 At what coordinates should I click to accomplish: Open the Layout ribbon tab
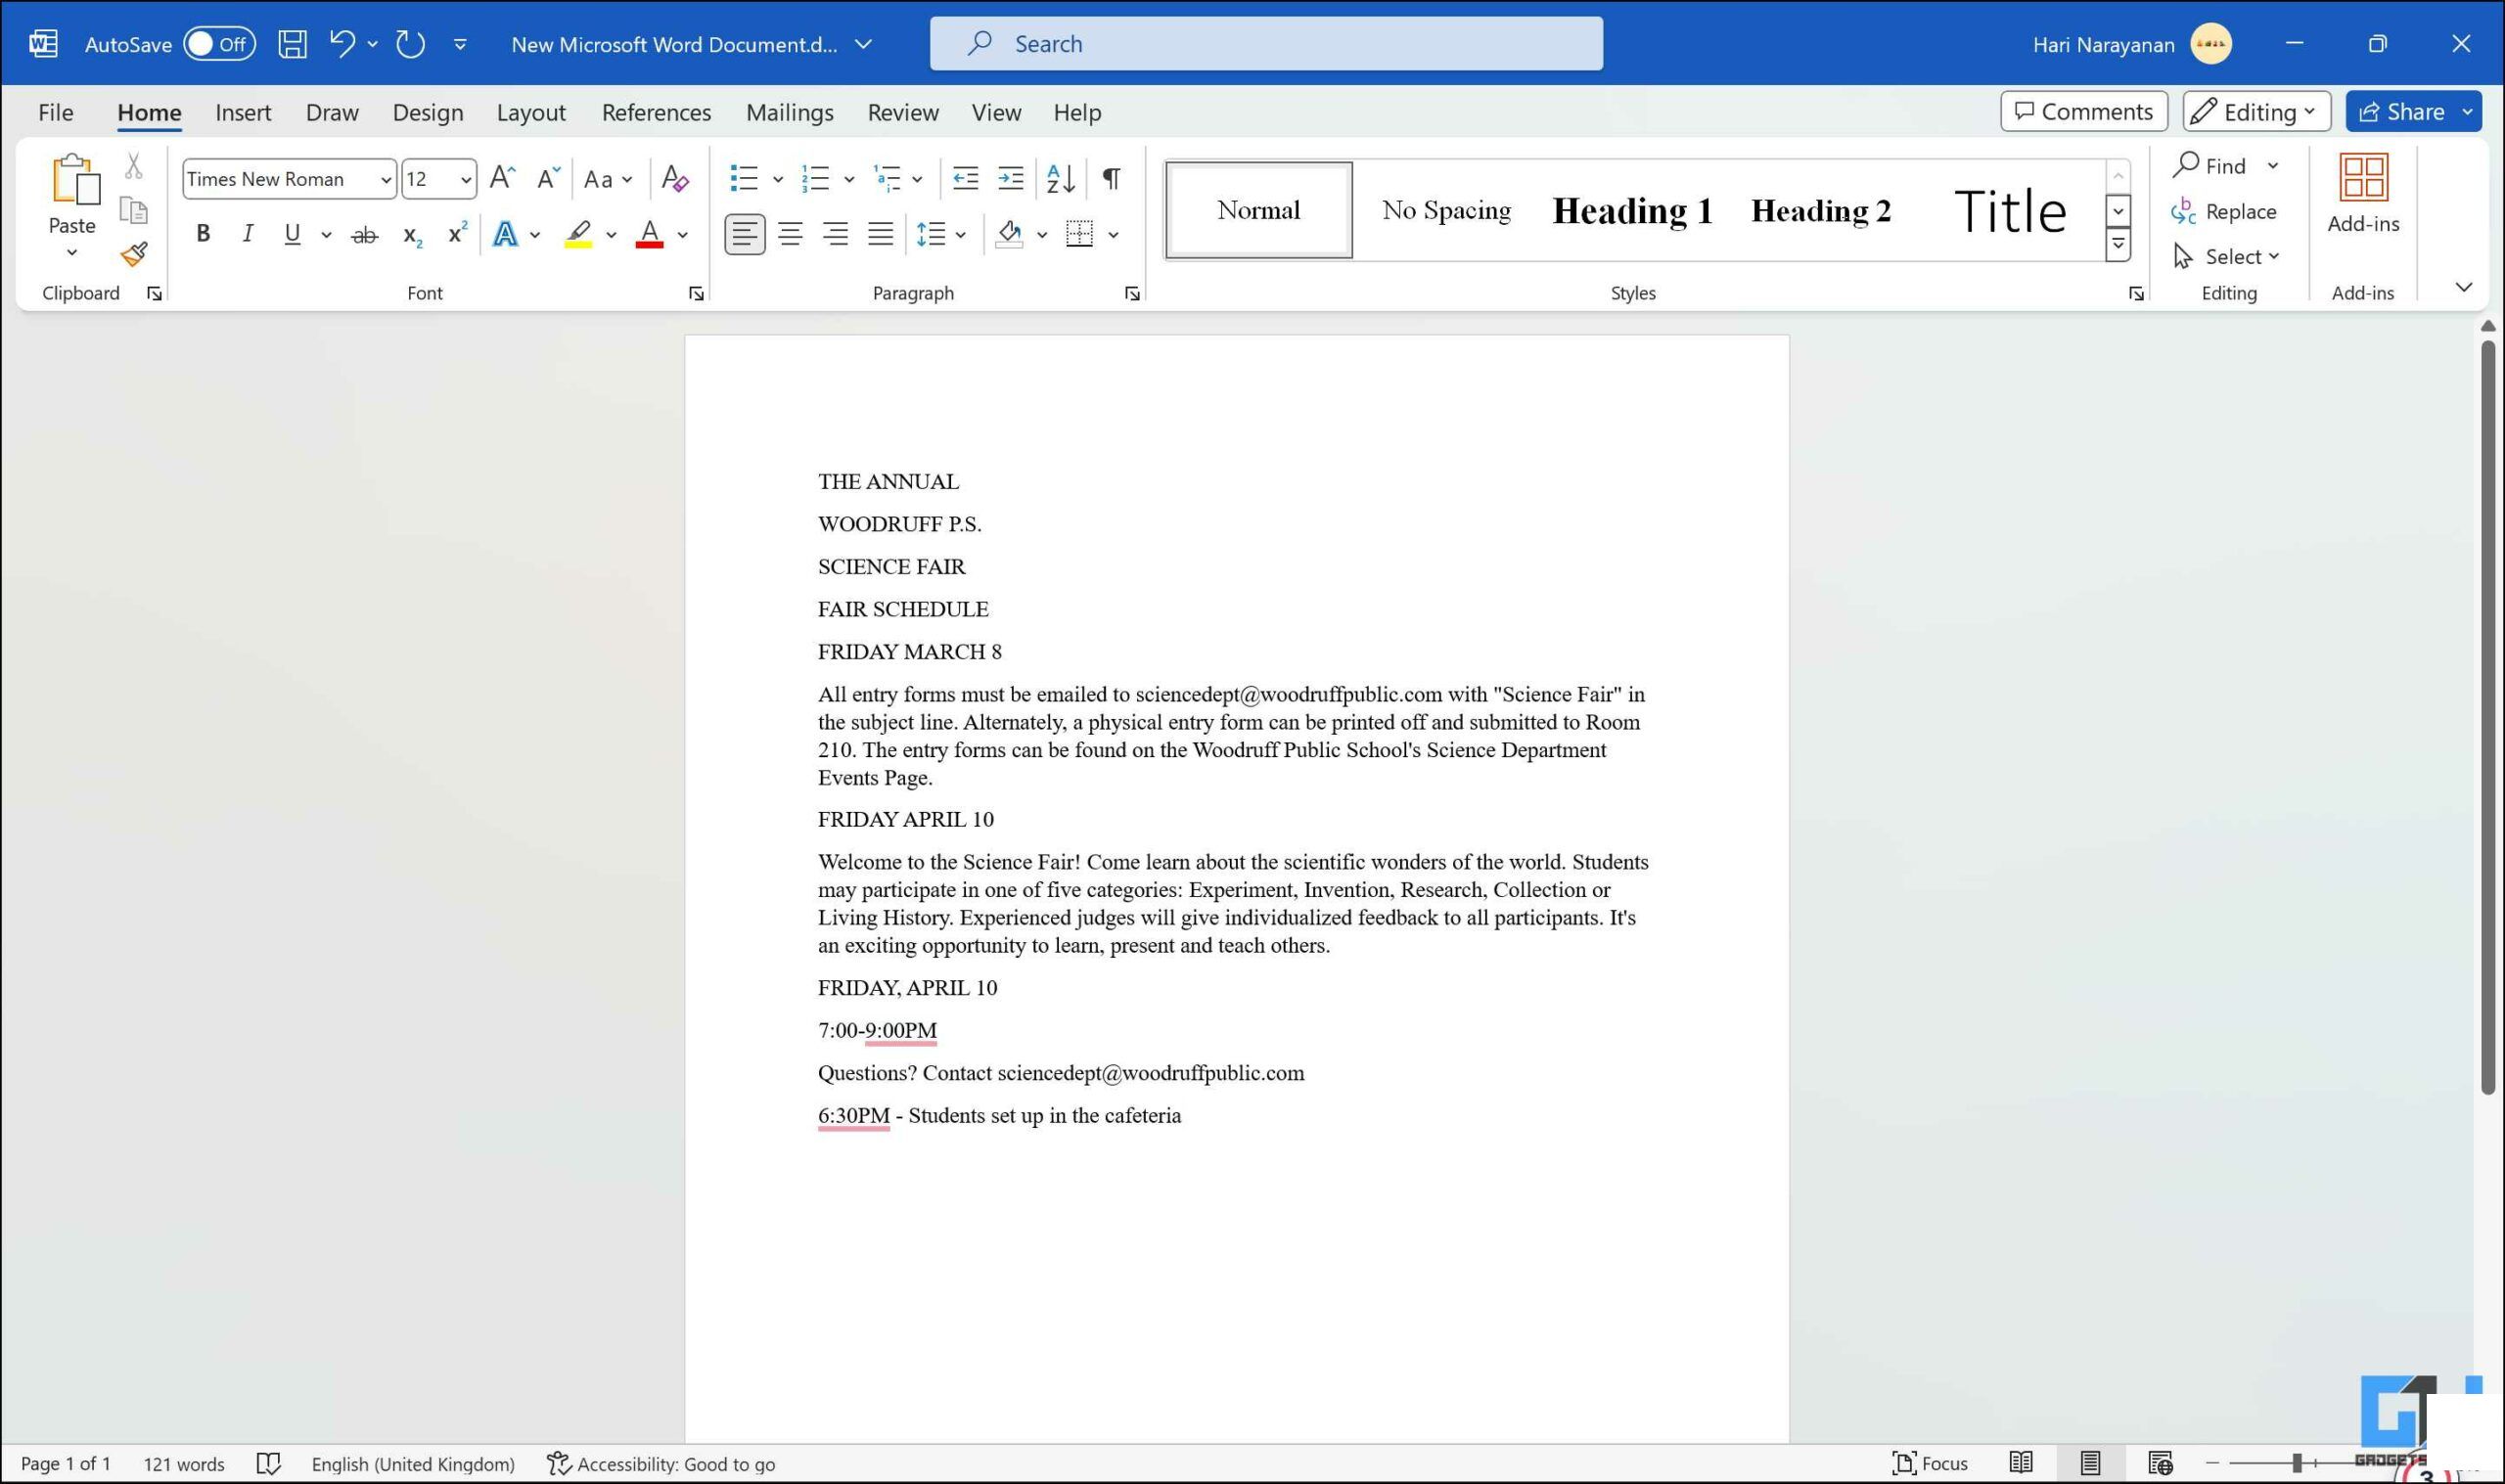click(x=530, y=112)
